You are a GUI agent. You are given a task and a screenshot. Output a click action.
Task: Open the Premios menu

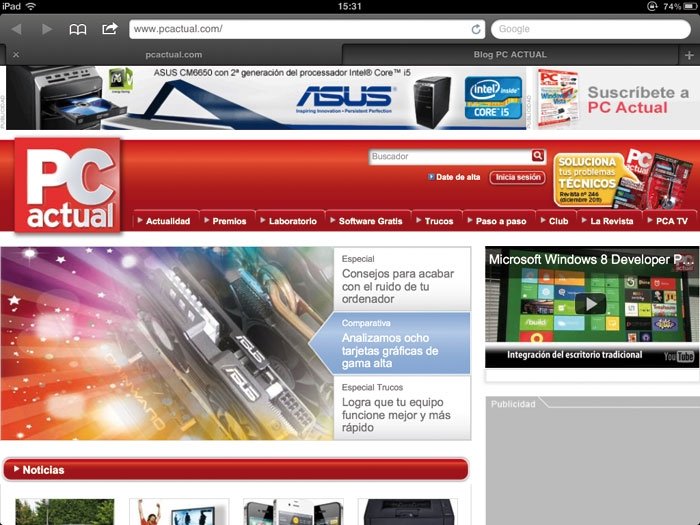[227, 221]
